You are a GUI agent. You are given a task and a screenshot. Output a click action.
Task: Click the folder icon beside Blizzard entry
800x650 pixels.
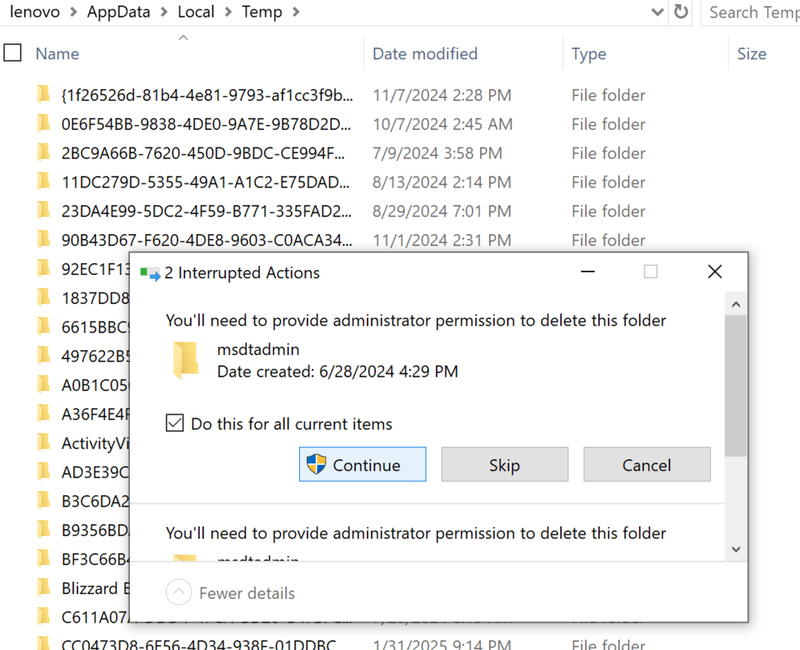[44, 588]
